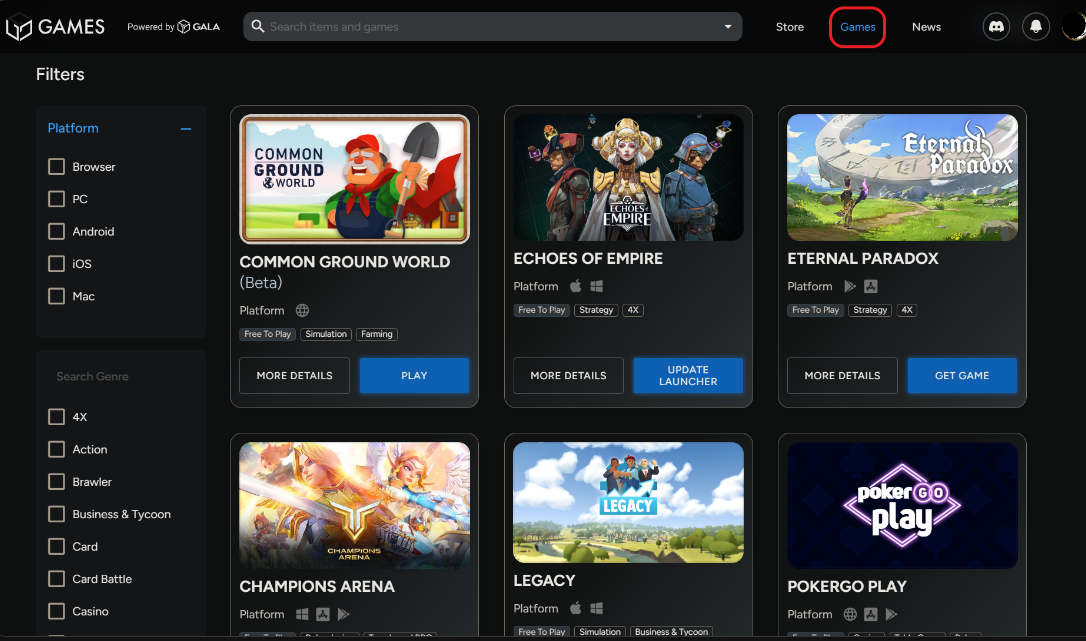1086x641 pixels.
Task: Check the Business & Tycoon genre
Action: (56, 514)
